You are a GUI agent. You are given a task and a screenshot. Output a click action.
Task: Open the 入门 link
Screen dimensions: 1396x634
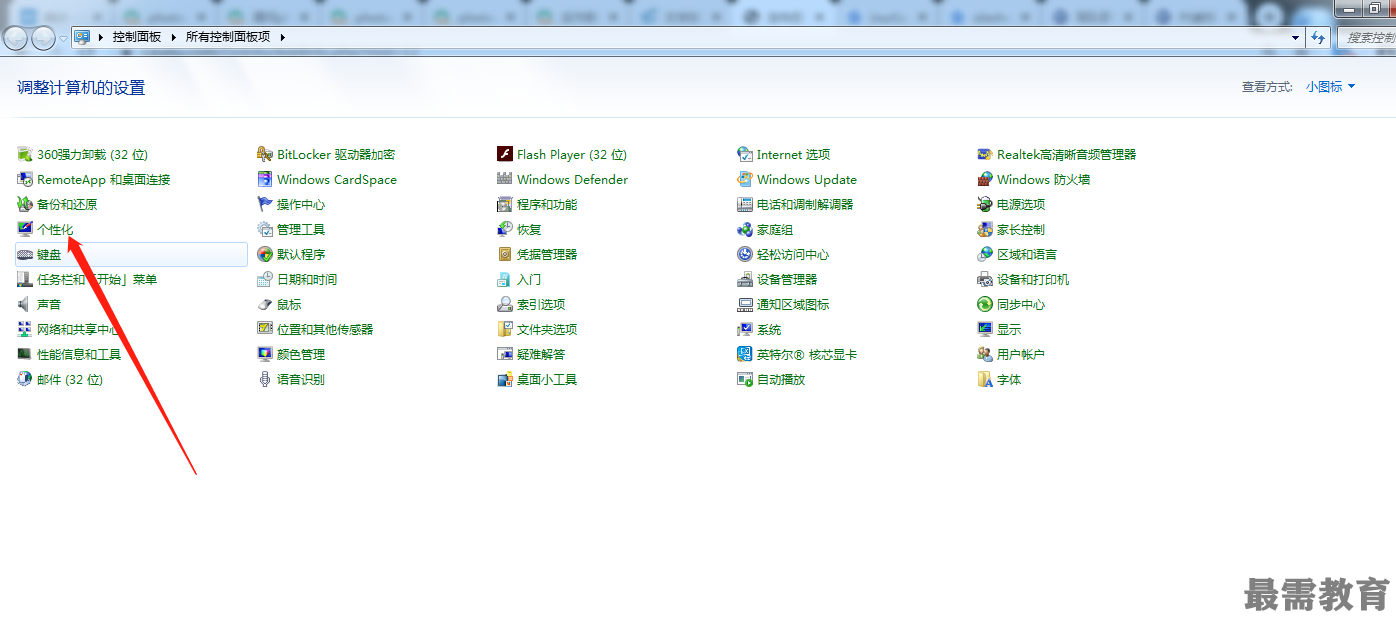529,279
